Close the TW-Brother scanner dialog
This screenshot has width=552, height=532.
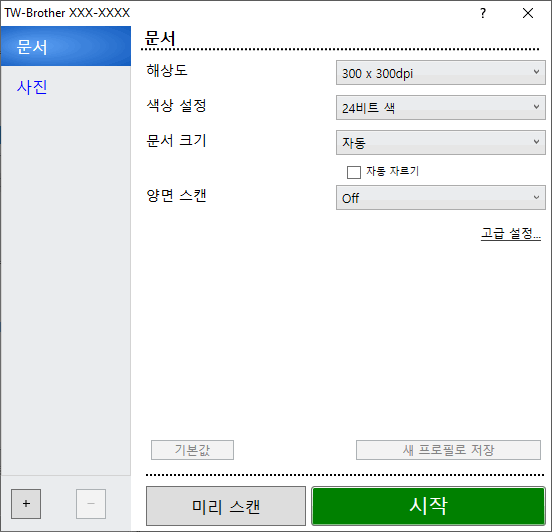(528, 13)
